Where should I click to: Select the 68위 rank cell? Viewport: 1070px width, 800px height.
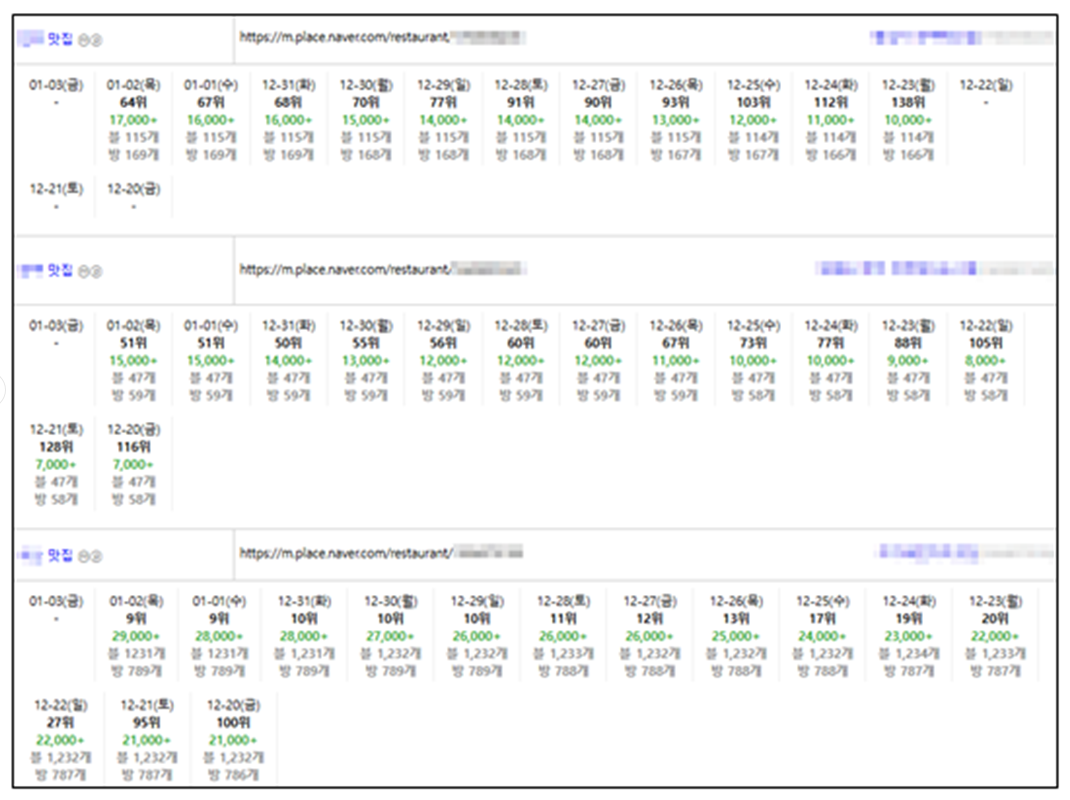point(288,102)
